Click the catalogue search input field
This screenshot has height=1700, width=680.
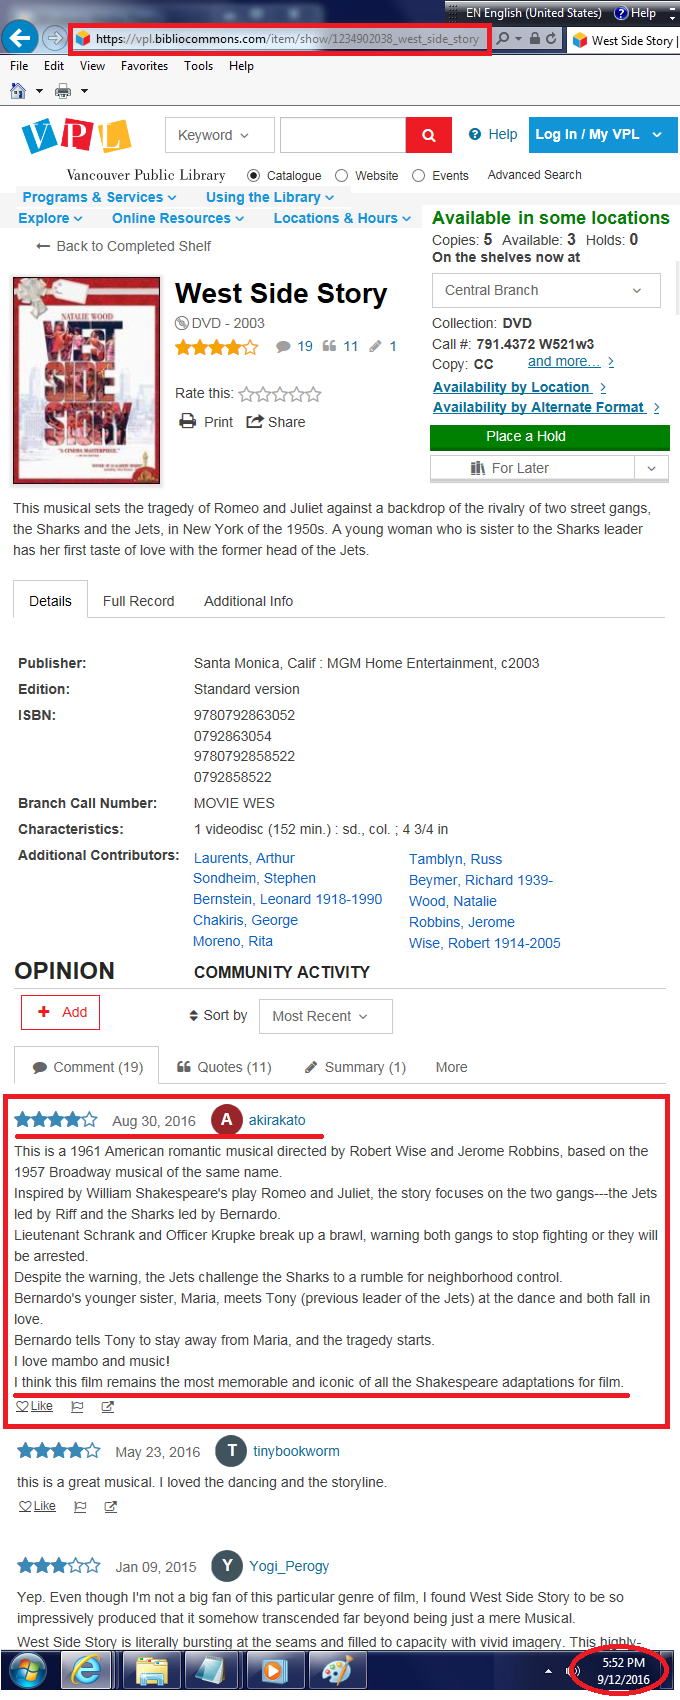pos(342,135)
